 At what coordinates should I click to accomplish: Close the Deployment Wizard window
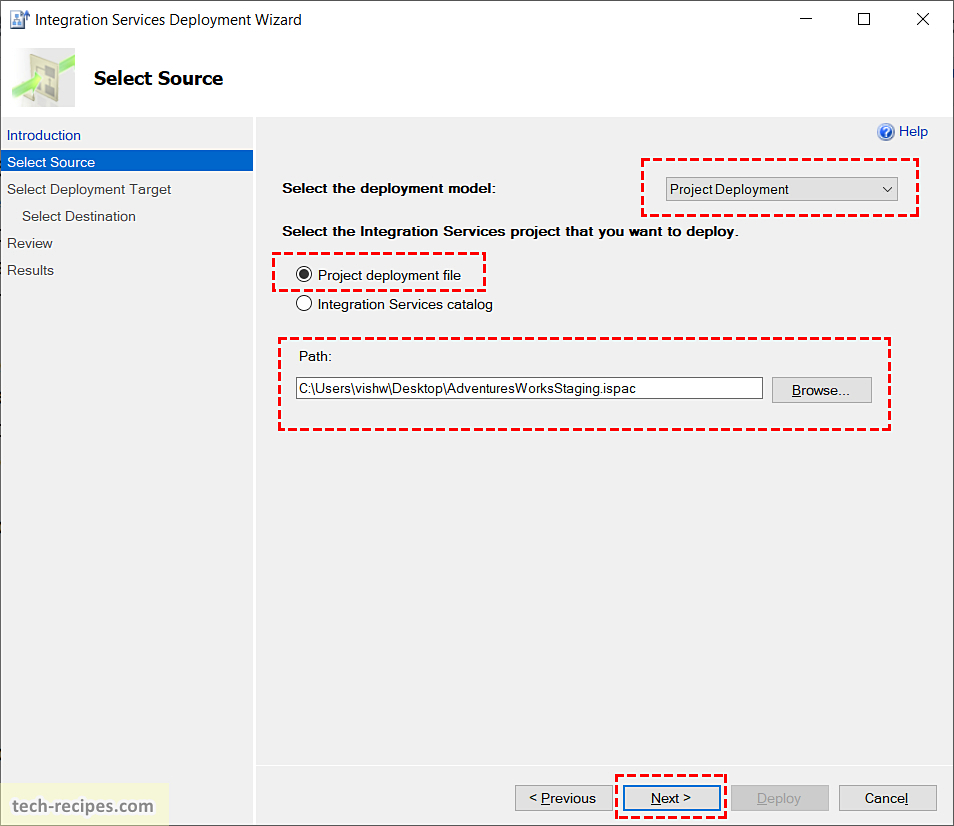[x=922, y=19]
